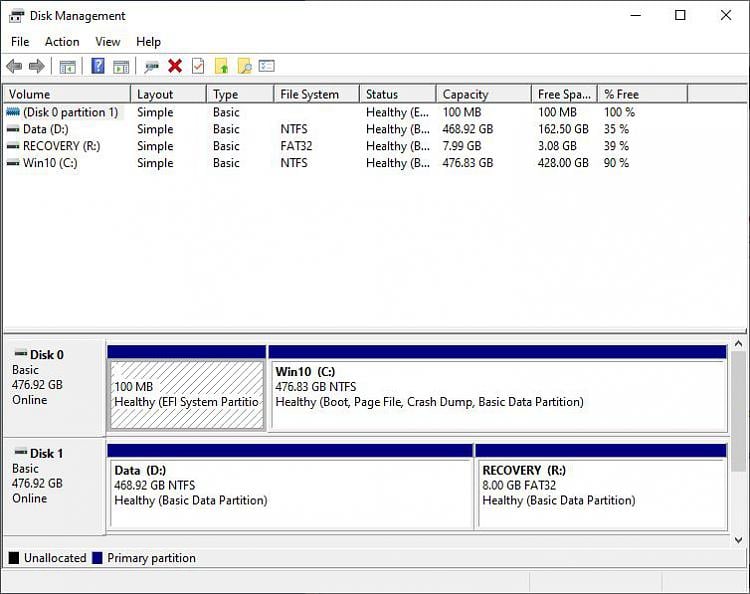Click the Healthy (E... status cell
This screenshot has height=594, width=750.
coord(397,112)
